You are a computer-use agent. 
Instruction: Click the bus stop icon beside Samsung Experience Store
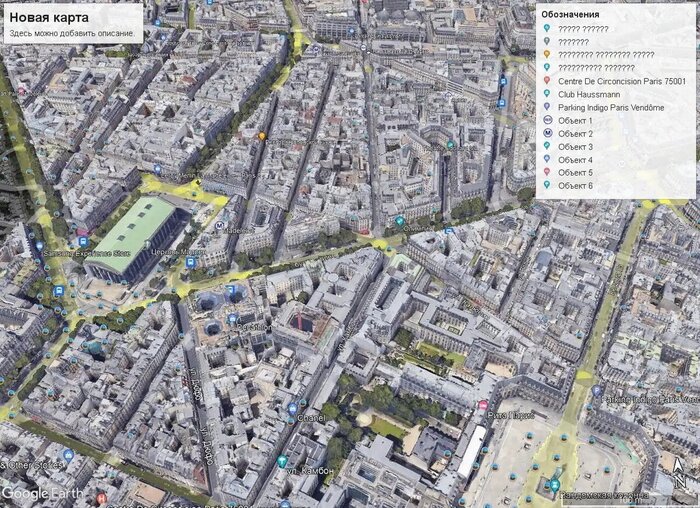83,242
